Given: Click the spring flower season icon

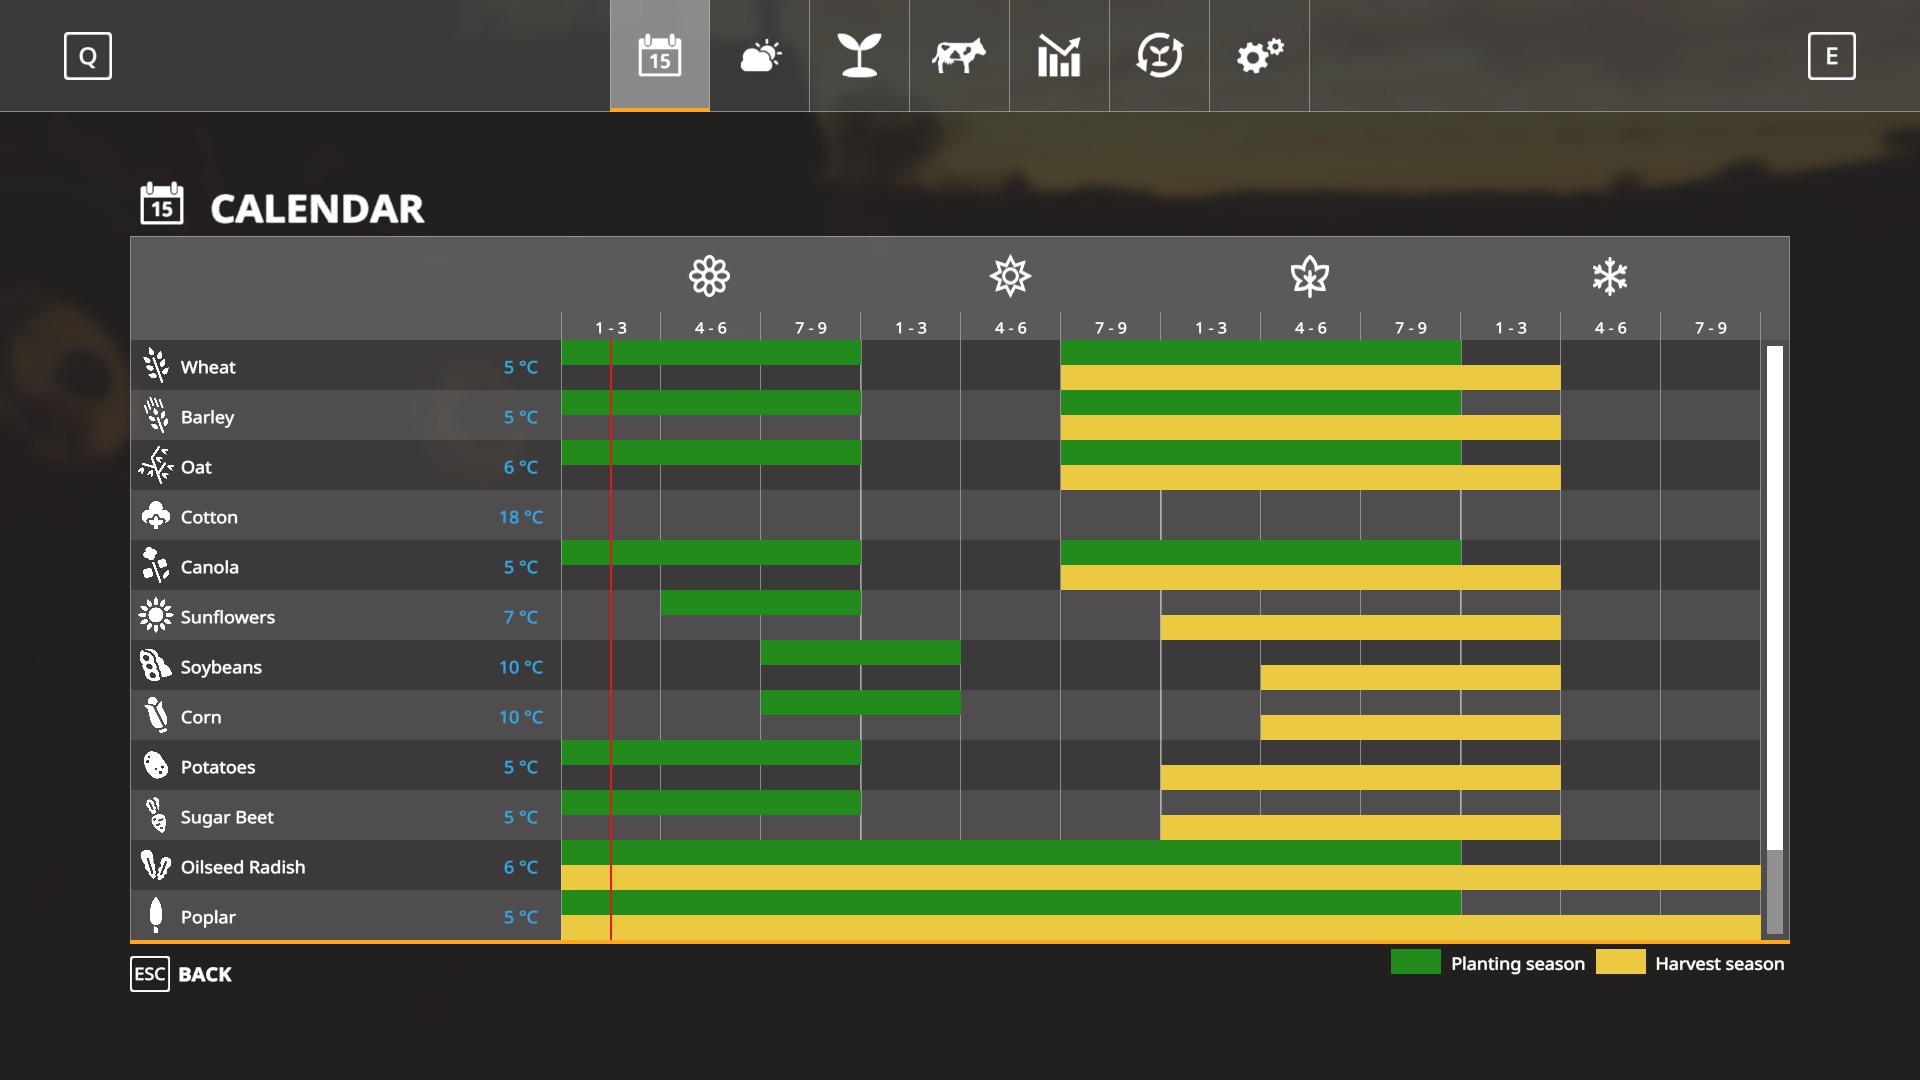Looking at the screenshot, I should (x=709, y=276).
